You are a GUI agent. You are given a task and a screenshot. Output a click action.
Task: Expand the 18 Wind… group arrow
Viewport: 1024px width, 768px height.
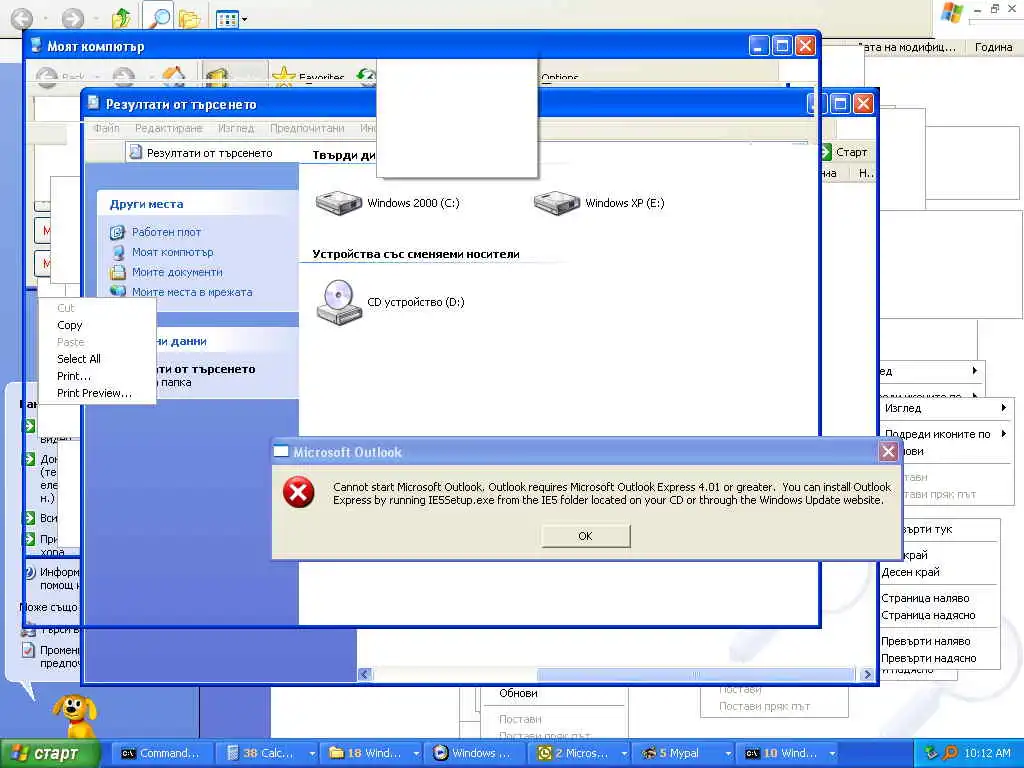(416, 754)
